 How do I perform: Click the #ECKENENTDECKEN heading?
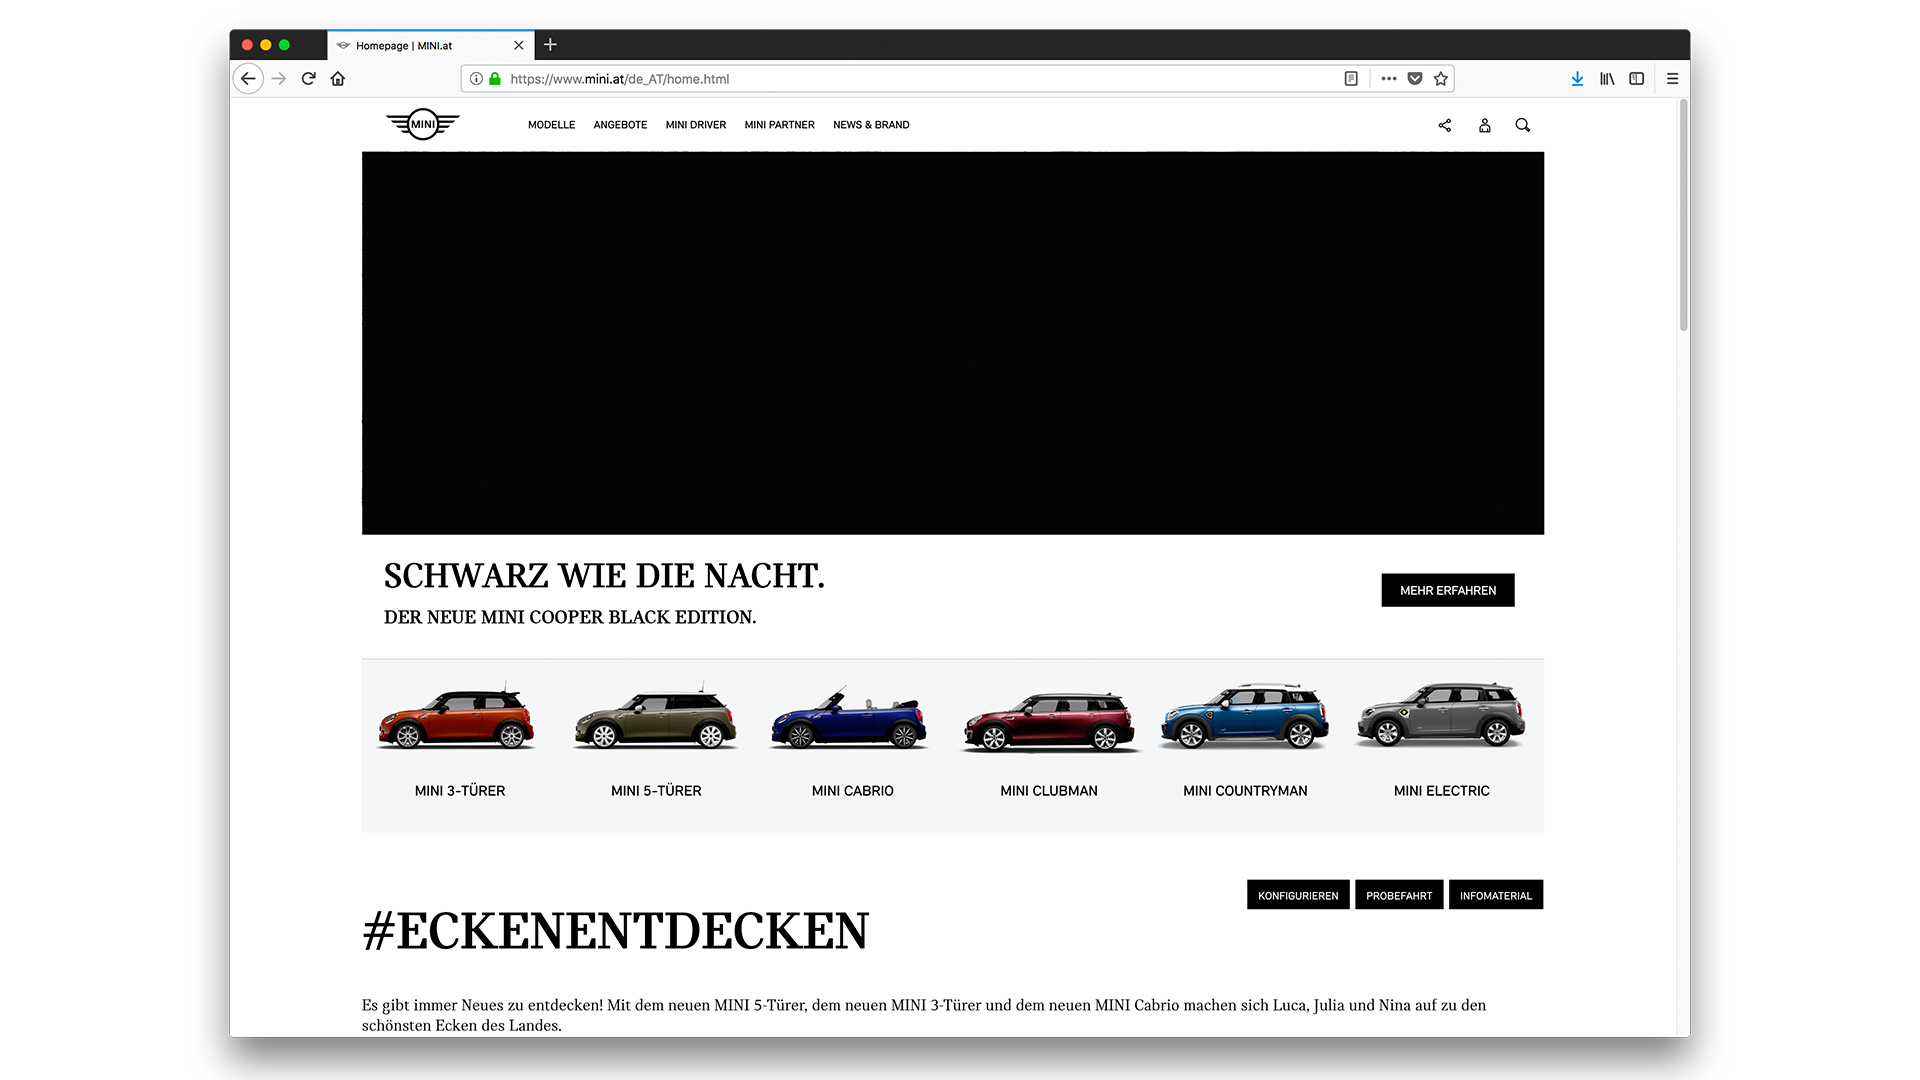(615, 931)
